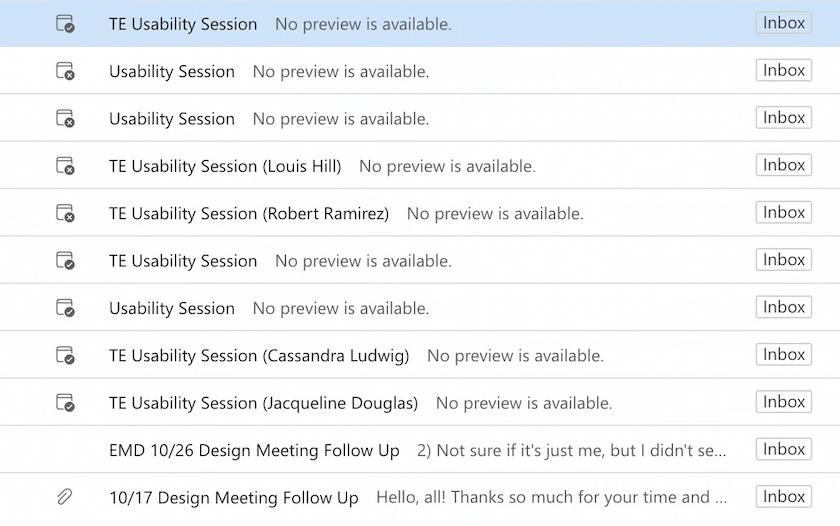
Task: Click the Inbox tag on Louis Hill session row
Action: point(783,166)
